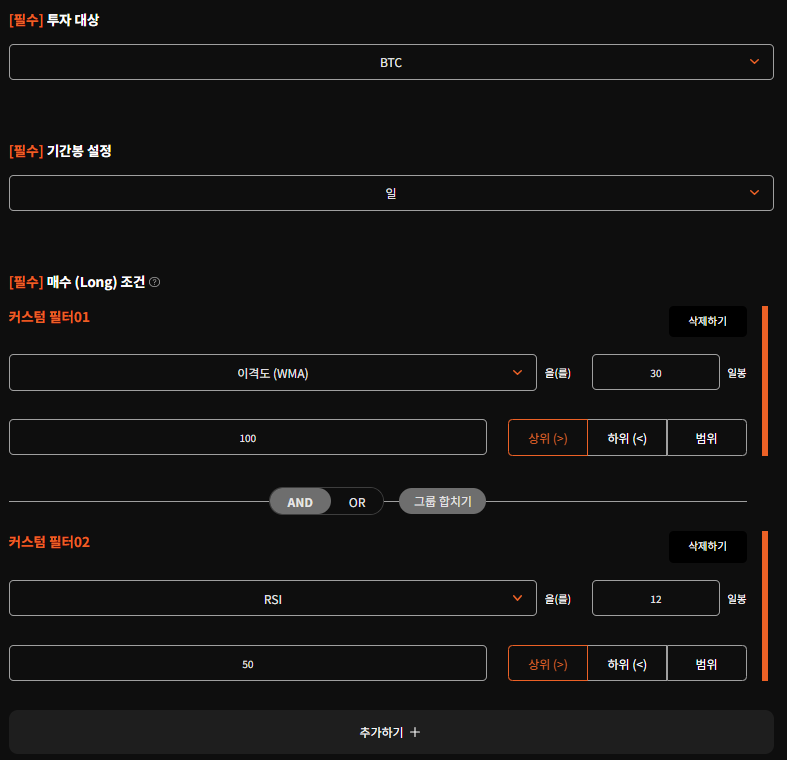Switch filter logic to OR
The width and height of the screenshot is (787, 760).
pos(357,501)
